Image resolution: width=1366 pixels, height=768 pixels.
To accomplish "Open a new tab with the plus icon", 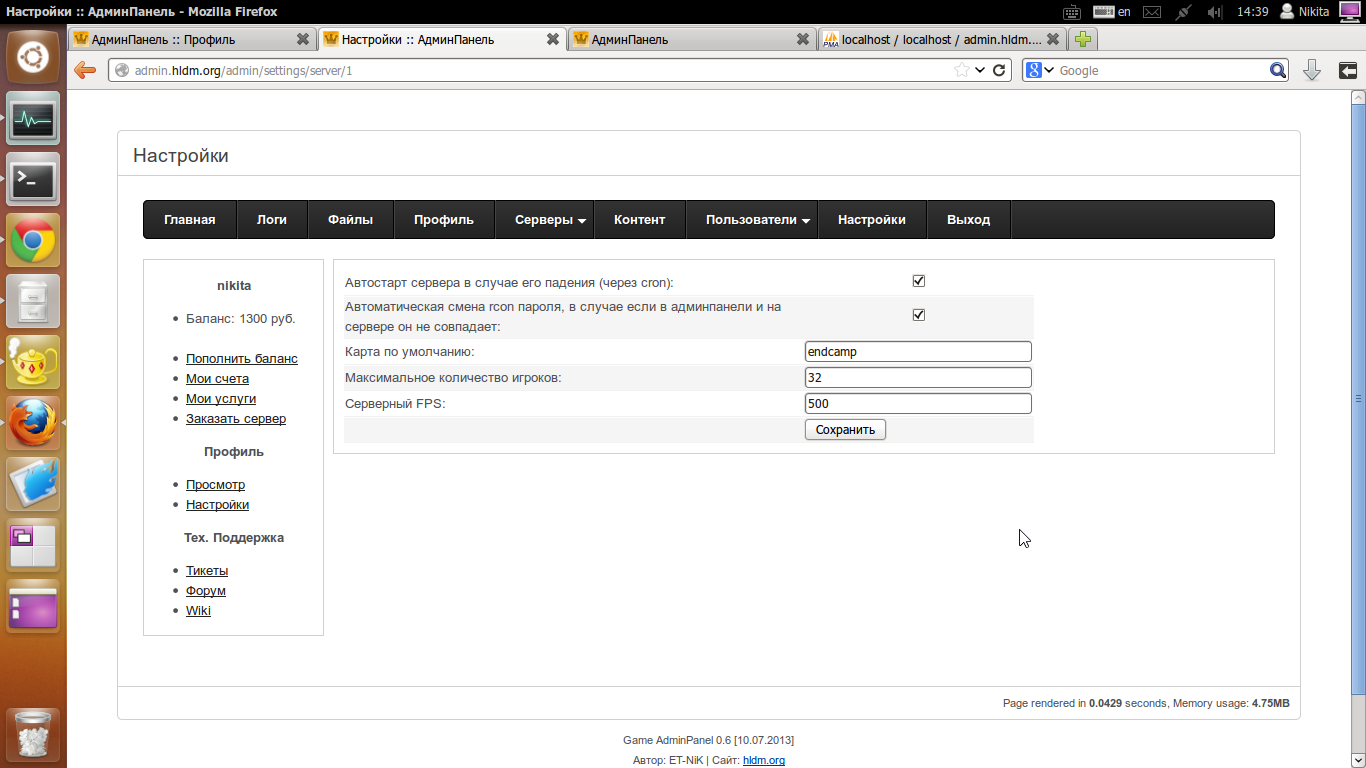I will tap(1082, 40).
